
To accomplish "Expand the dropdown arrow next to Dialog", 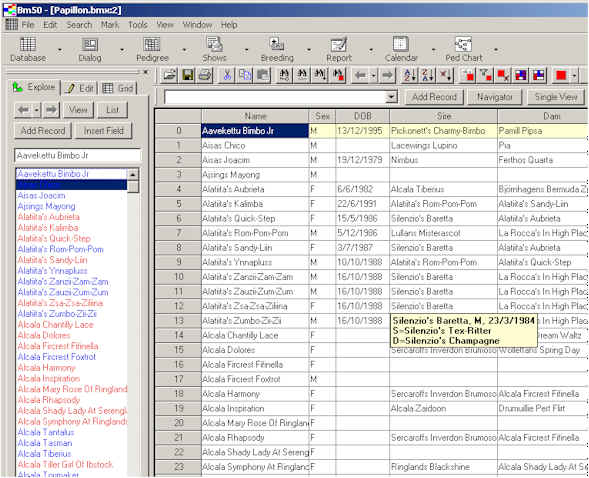I will (122, 50).
